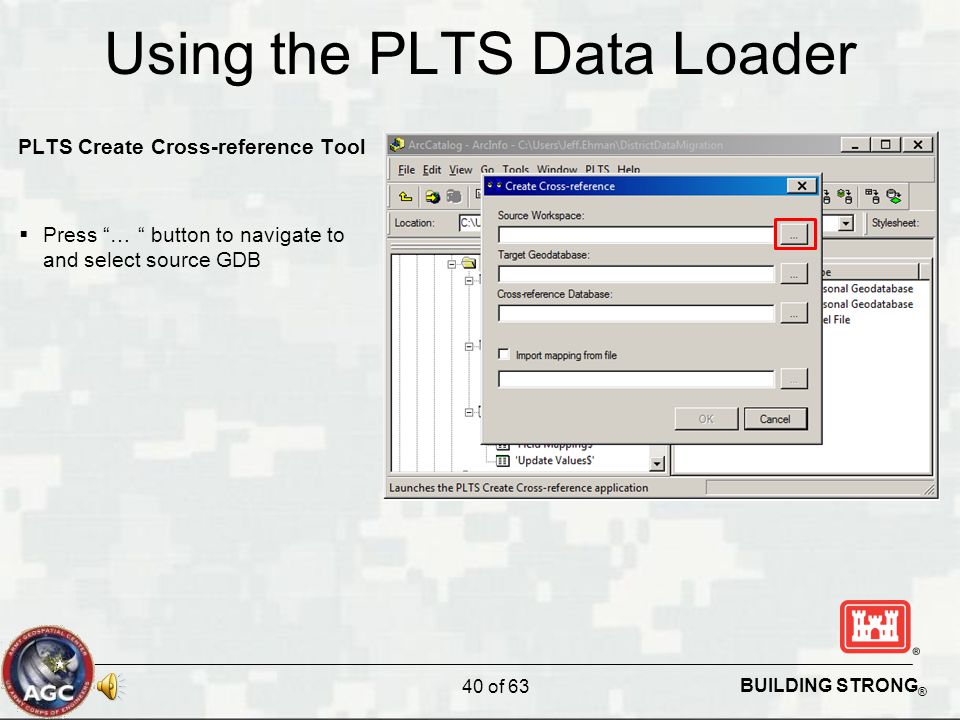Collapse the folder node in the catalog tree

tap(452, 264)
